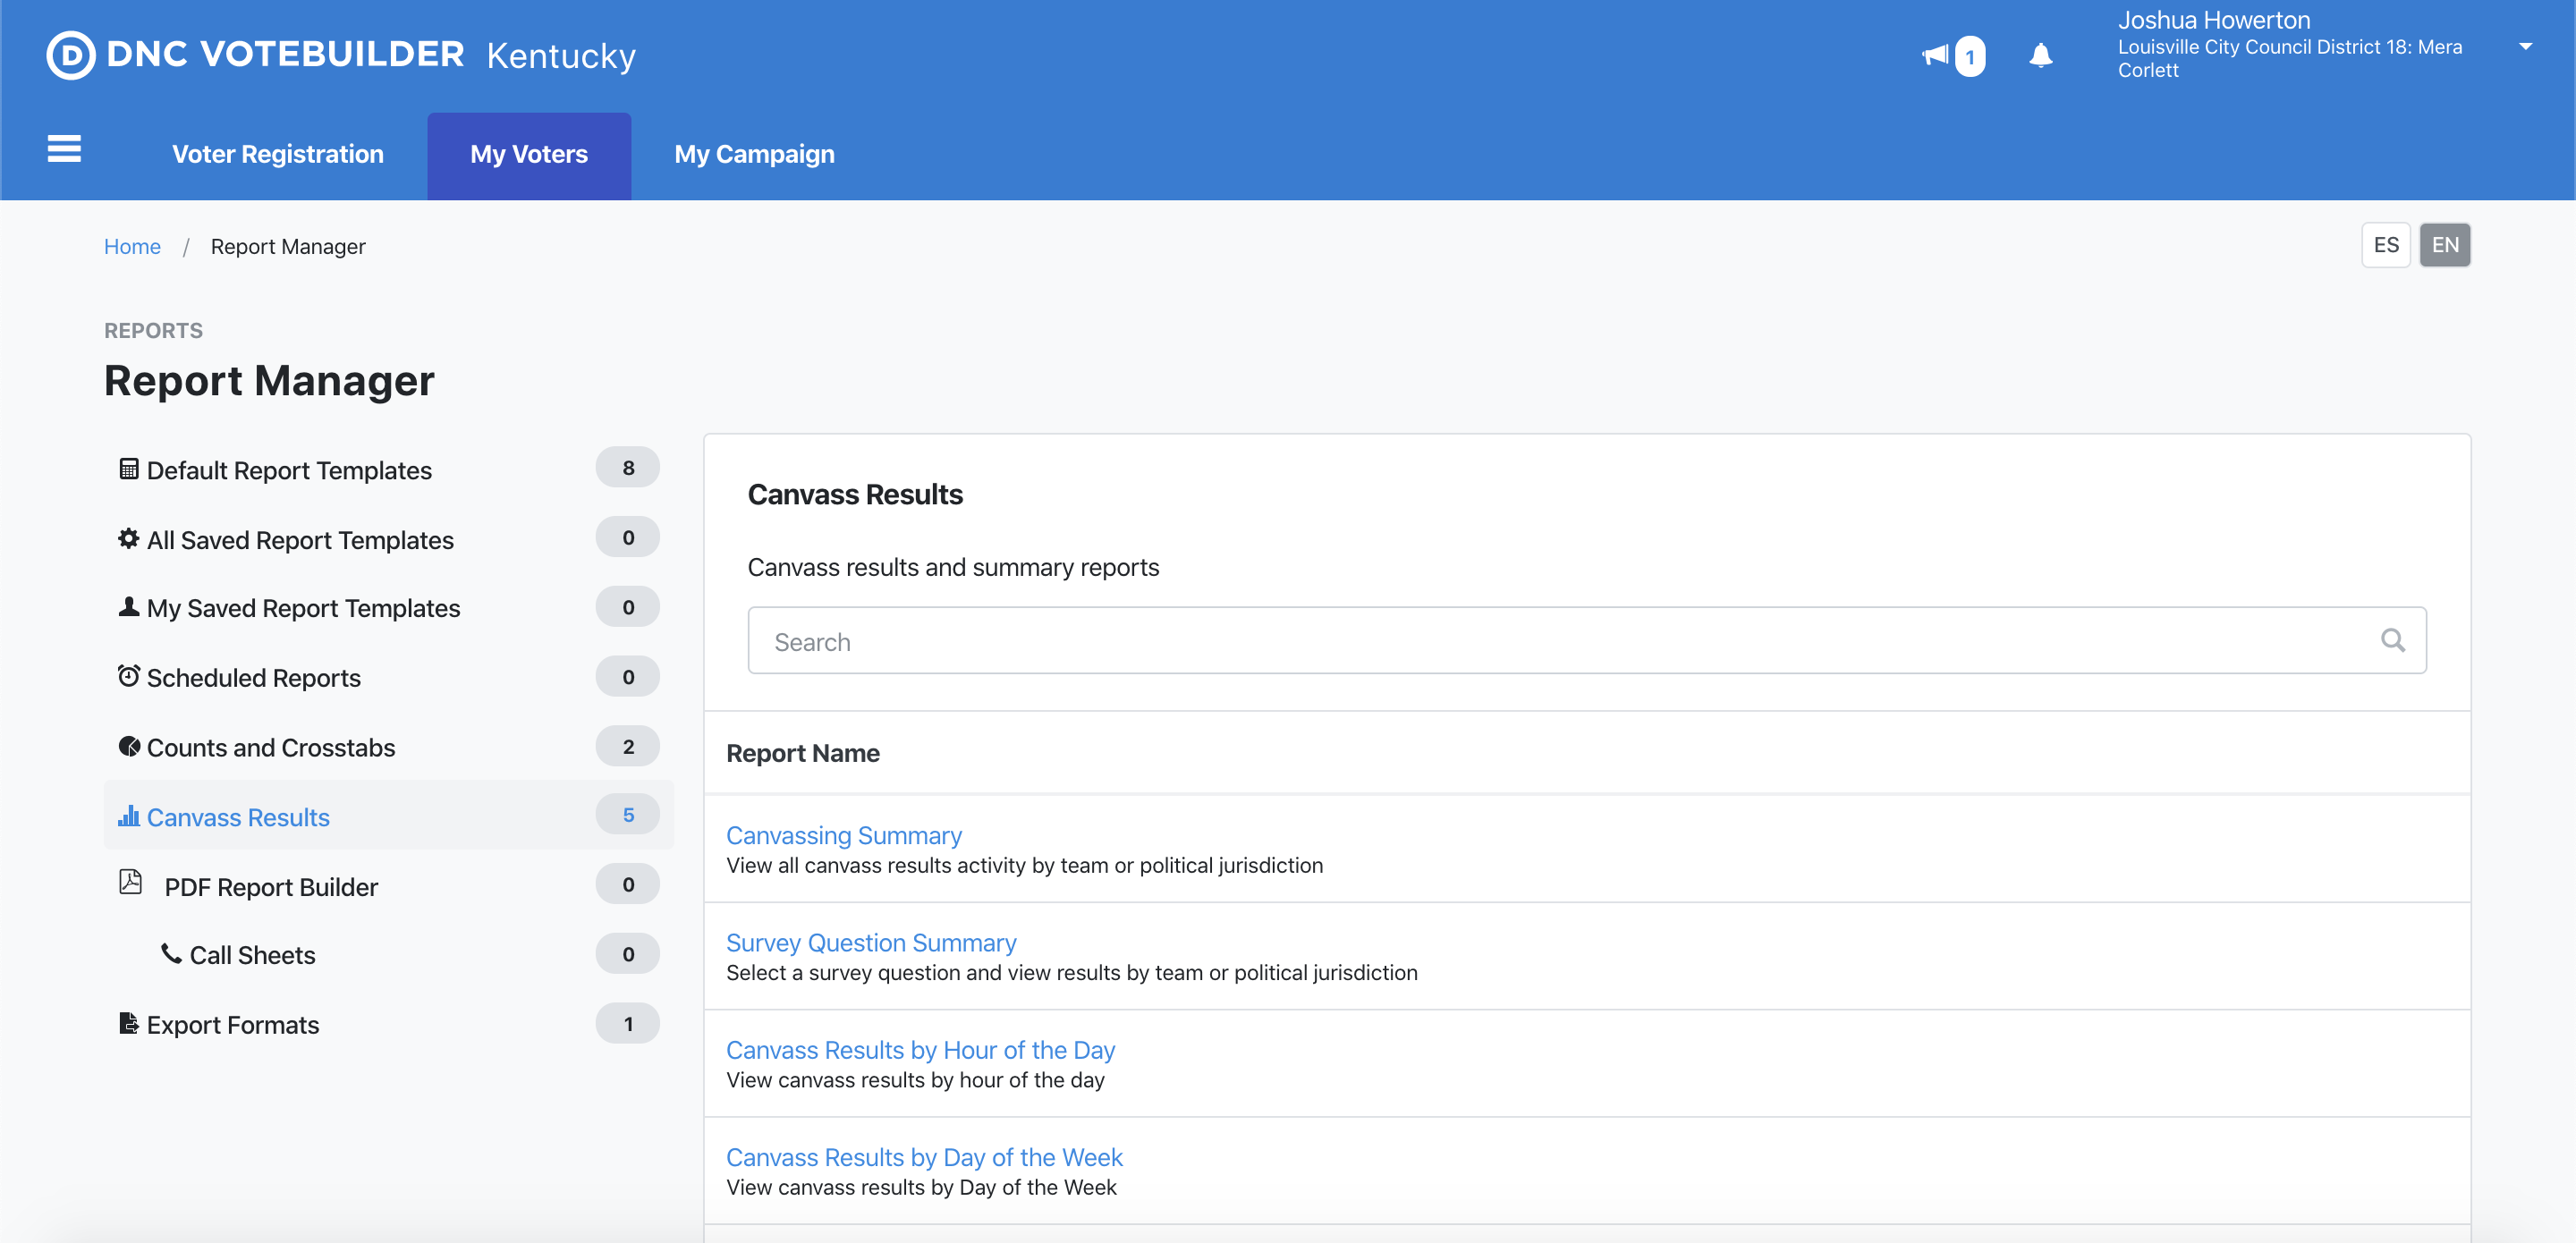Open the My Voters tab
This screenshot has width=2576, height=1243.
[529, 154]
